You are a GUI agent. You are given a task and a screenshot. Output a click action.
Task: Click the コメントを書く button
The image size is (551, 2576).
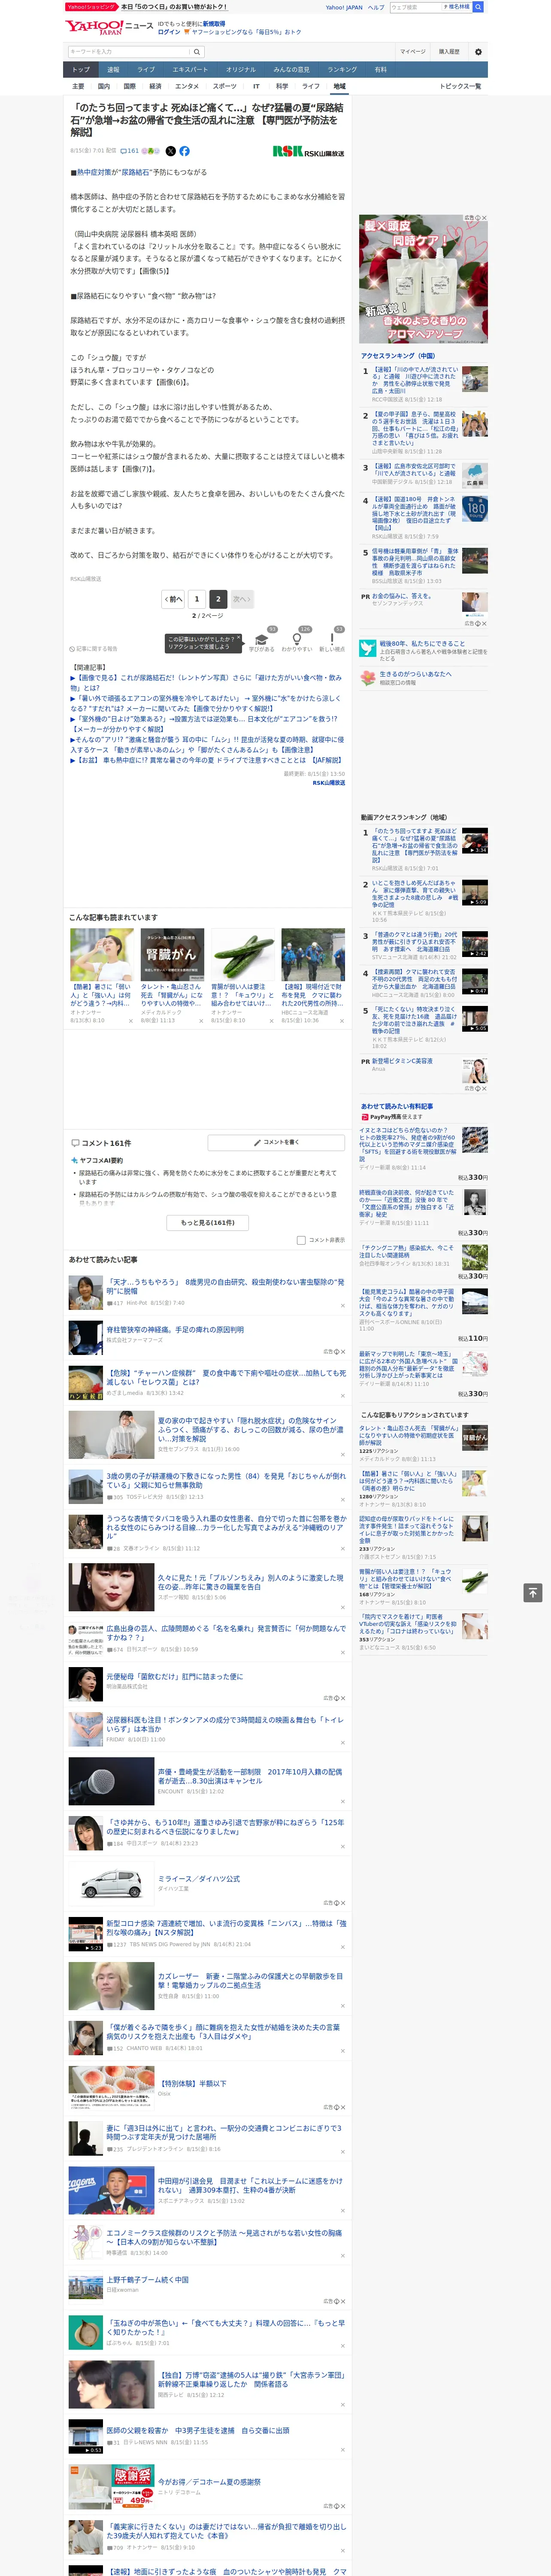pyautogui.click(x=276, y=1142)
